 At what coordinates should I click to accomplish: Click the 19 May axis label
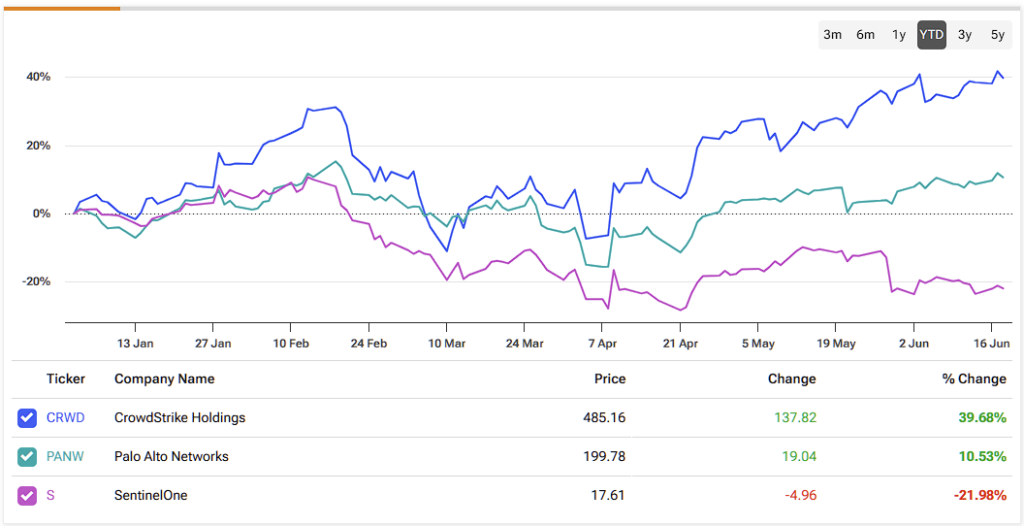[x=836, y=344]
